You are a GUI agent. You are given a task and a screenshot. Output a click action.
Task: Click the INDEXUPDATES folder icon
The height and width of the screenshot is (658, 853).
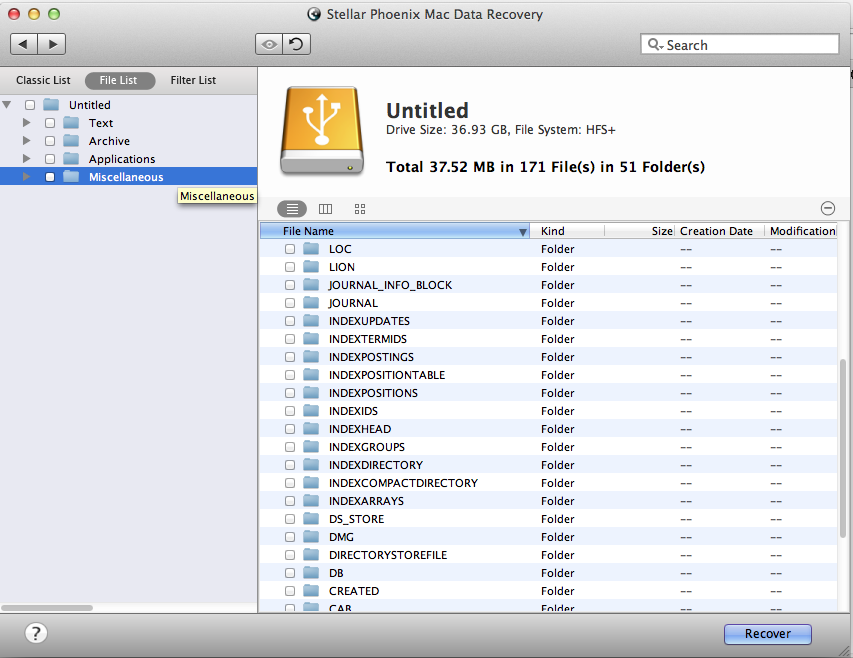tap(311, 320)
